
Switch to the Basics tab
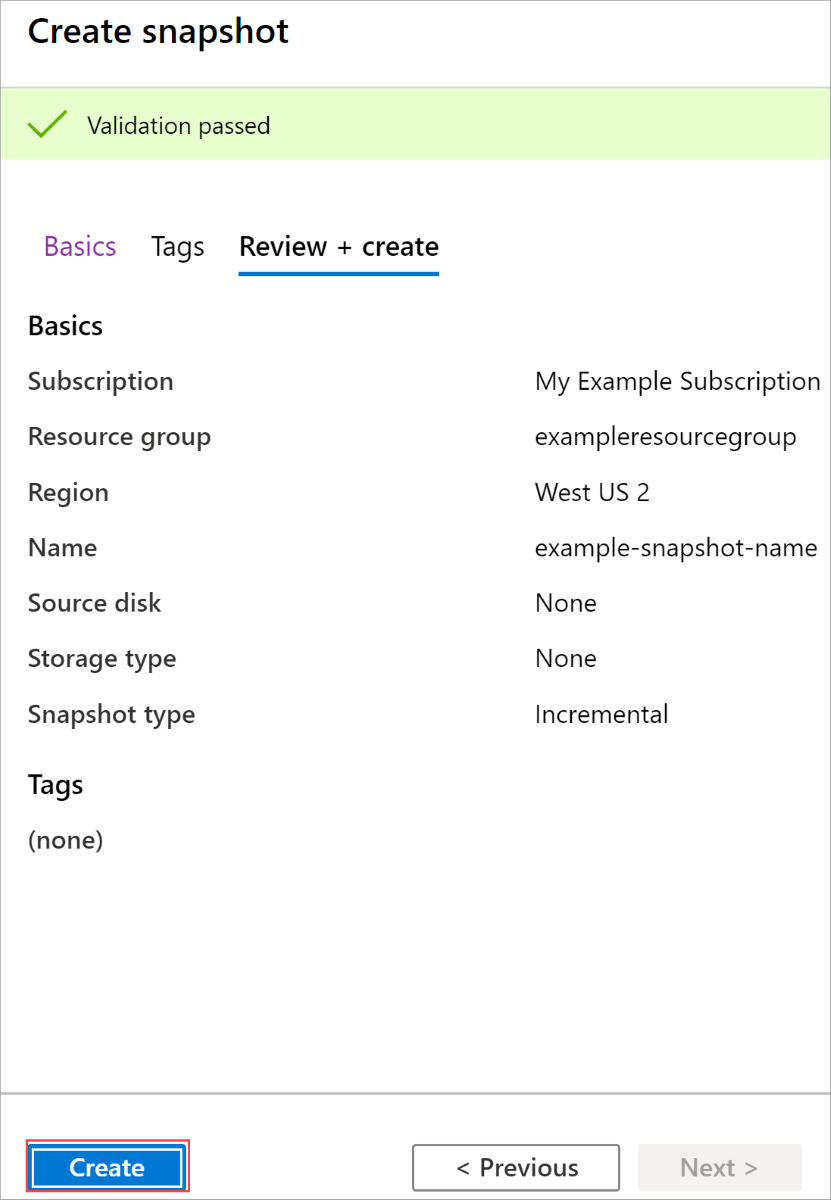[x=79, y=247]
